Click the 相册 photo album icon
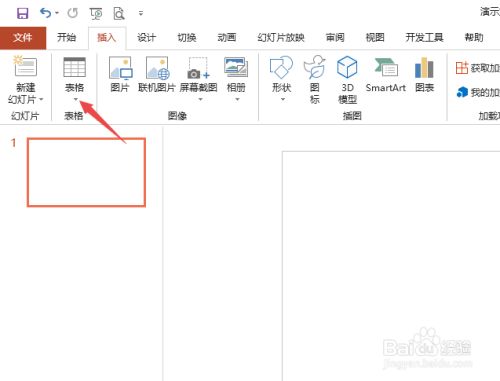This screenshot has height=381, width=500. tap(236, 68)
